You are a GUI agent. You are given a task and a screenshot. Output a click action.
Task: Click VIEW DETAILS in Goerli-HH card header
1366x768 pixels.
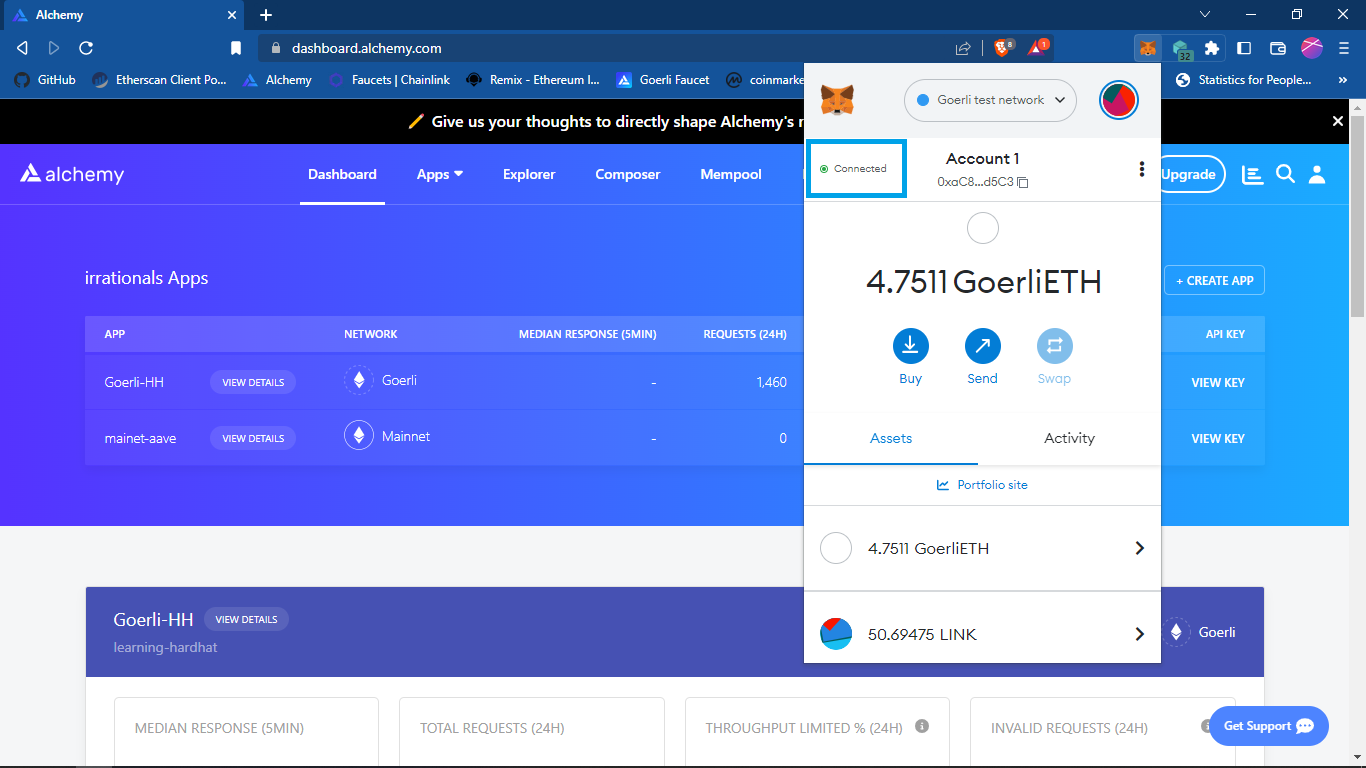246,619
